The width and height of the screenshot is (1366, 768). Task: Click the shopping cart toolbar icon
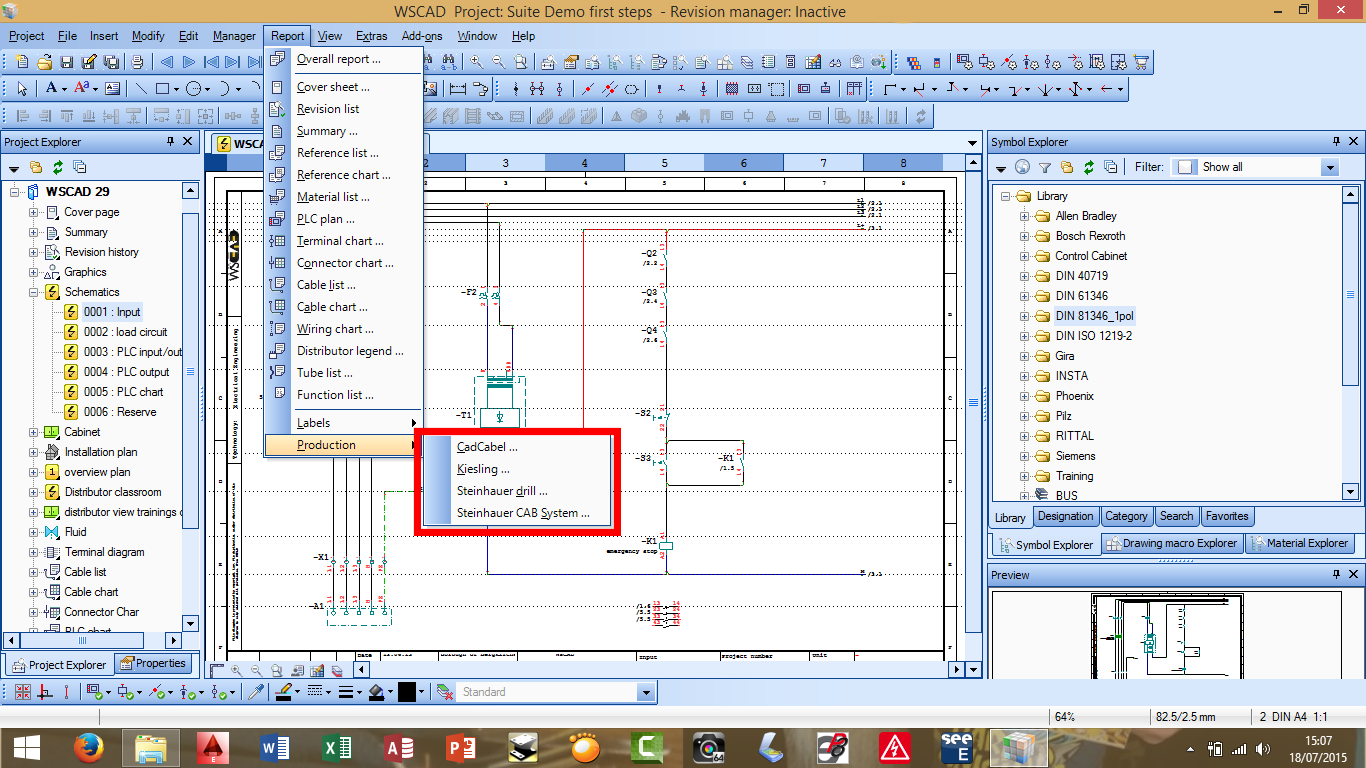(1141, 62)
